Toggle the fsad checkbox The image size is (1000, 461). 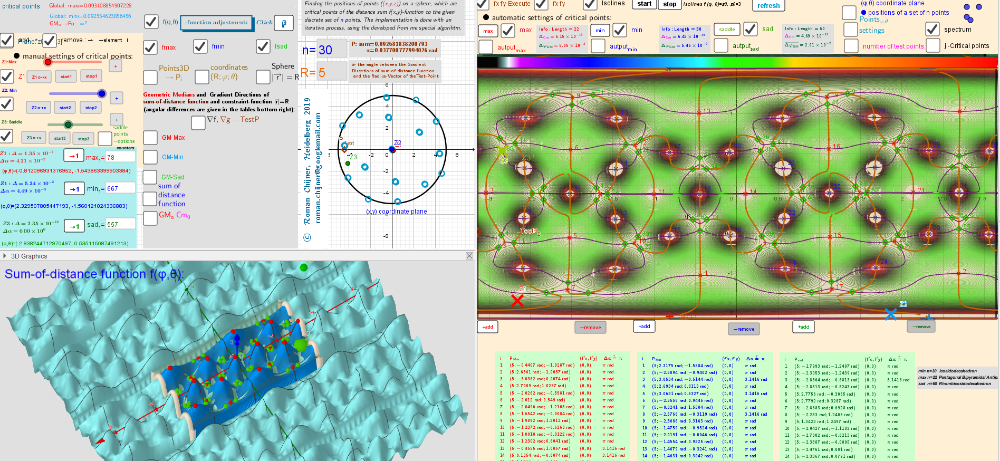coord(263,47)
